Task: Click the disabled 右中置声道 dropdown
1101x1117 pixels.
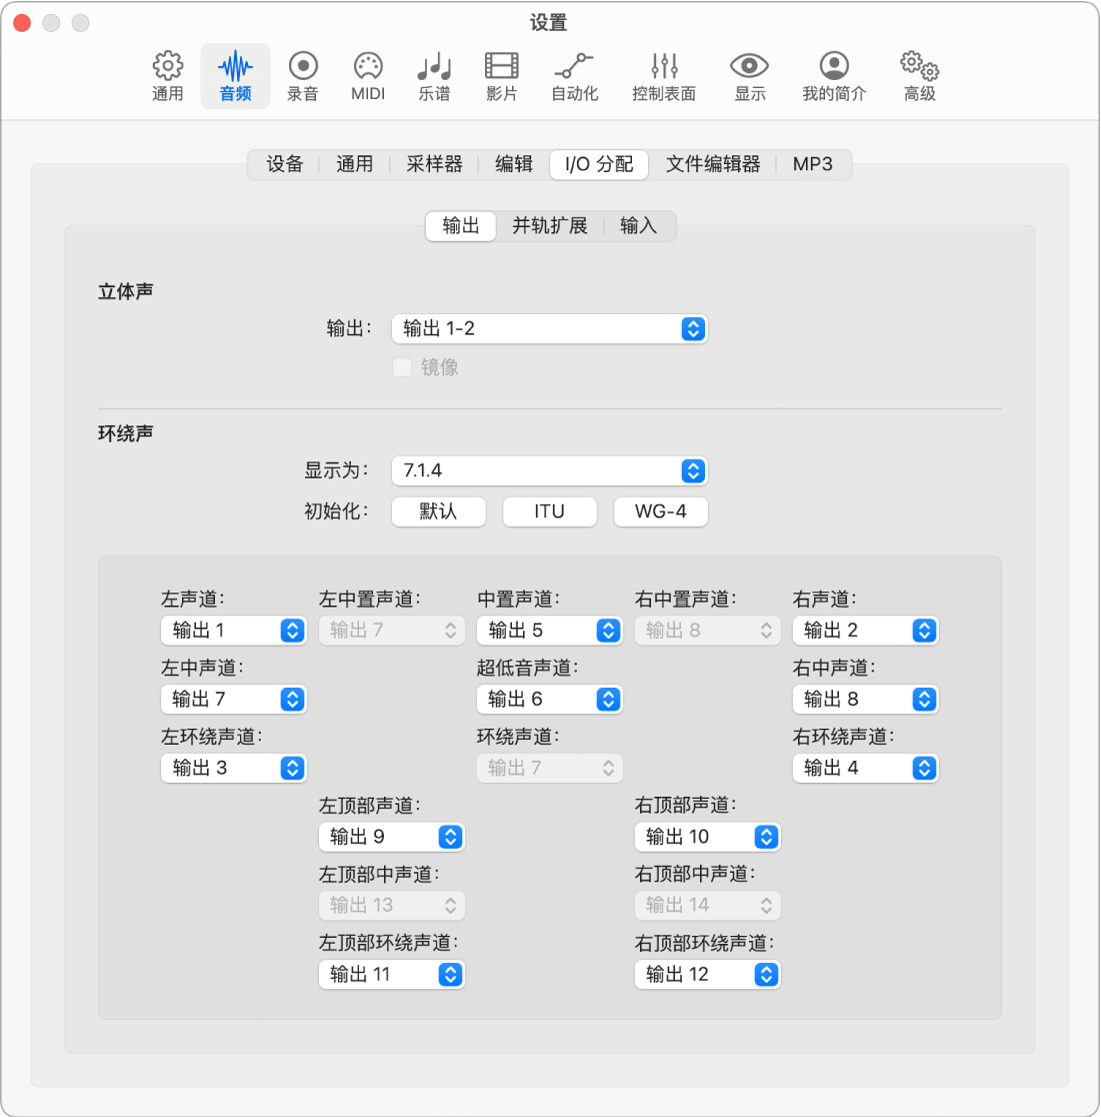Action: (x=708, y=630)
